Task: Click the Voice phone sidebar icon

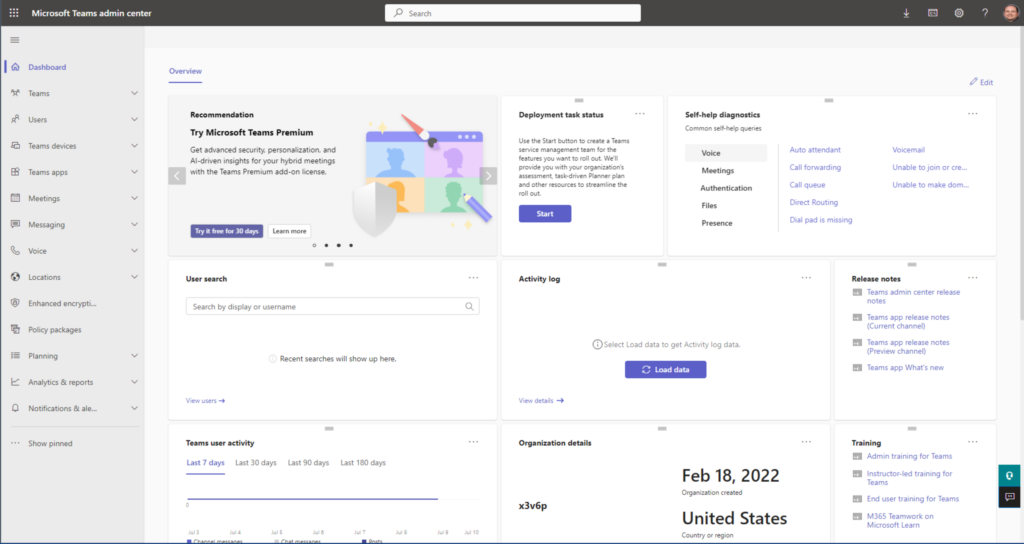Action: point(15,251)
